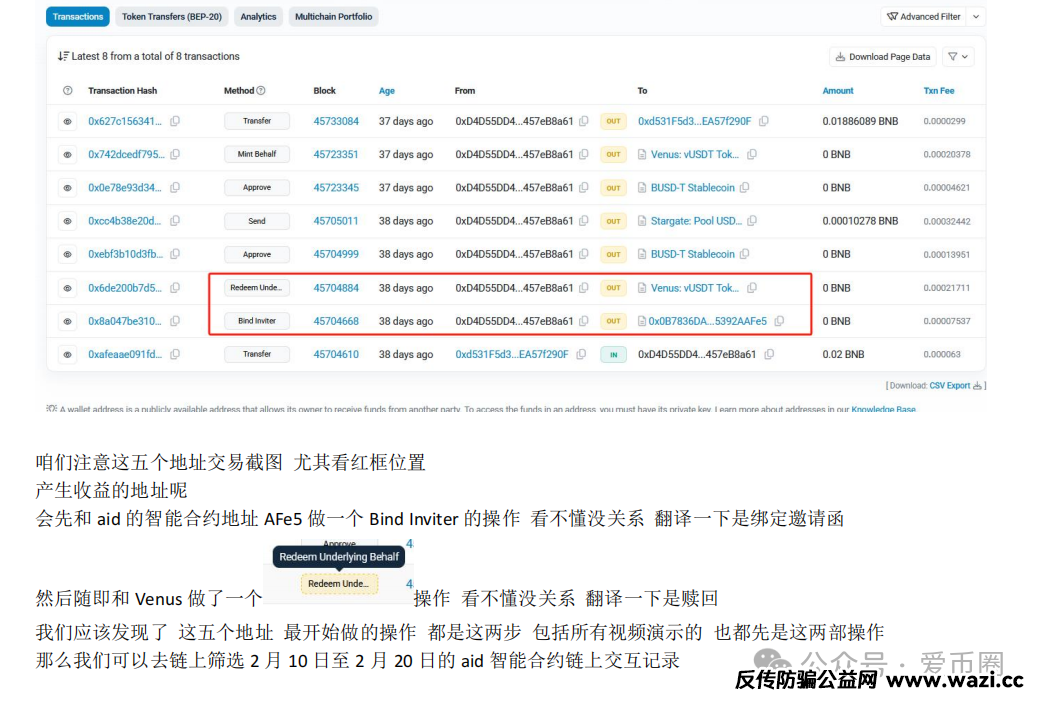Open transaction hash 0x6de200b7d5
Screen dimensions: 1038x707
pos(124,288)
